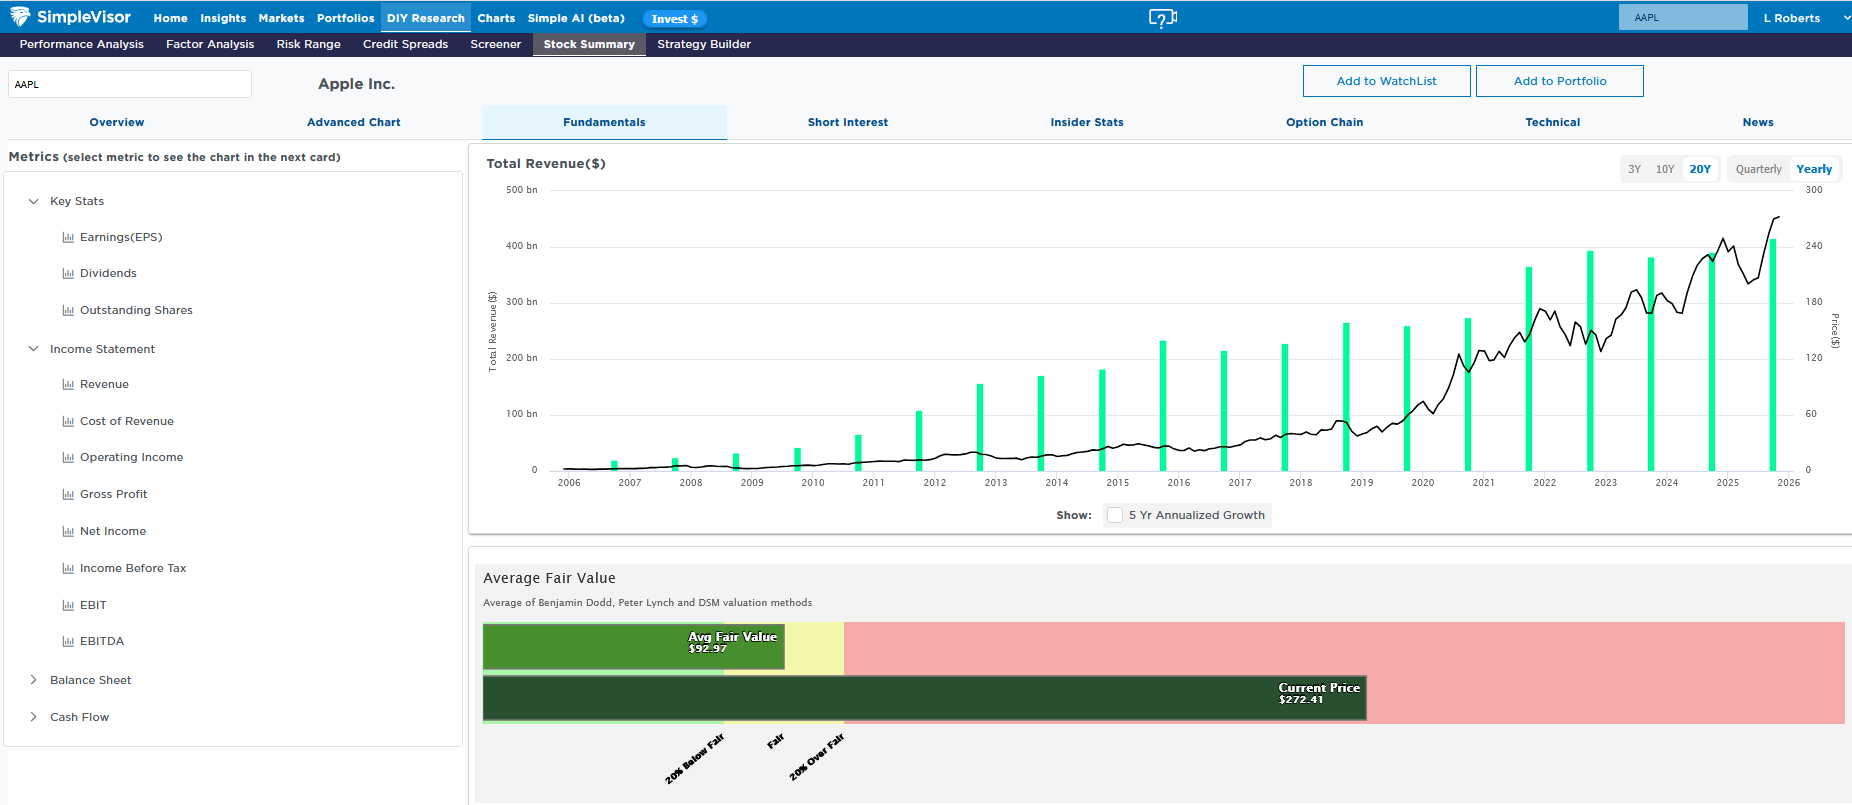
Task: Switch chart to Quarterly view
Action: [x=1758, y=169]
